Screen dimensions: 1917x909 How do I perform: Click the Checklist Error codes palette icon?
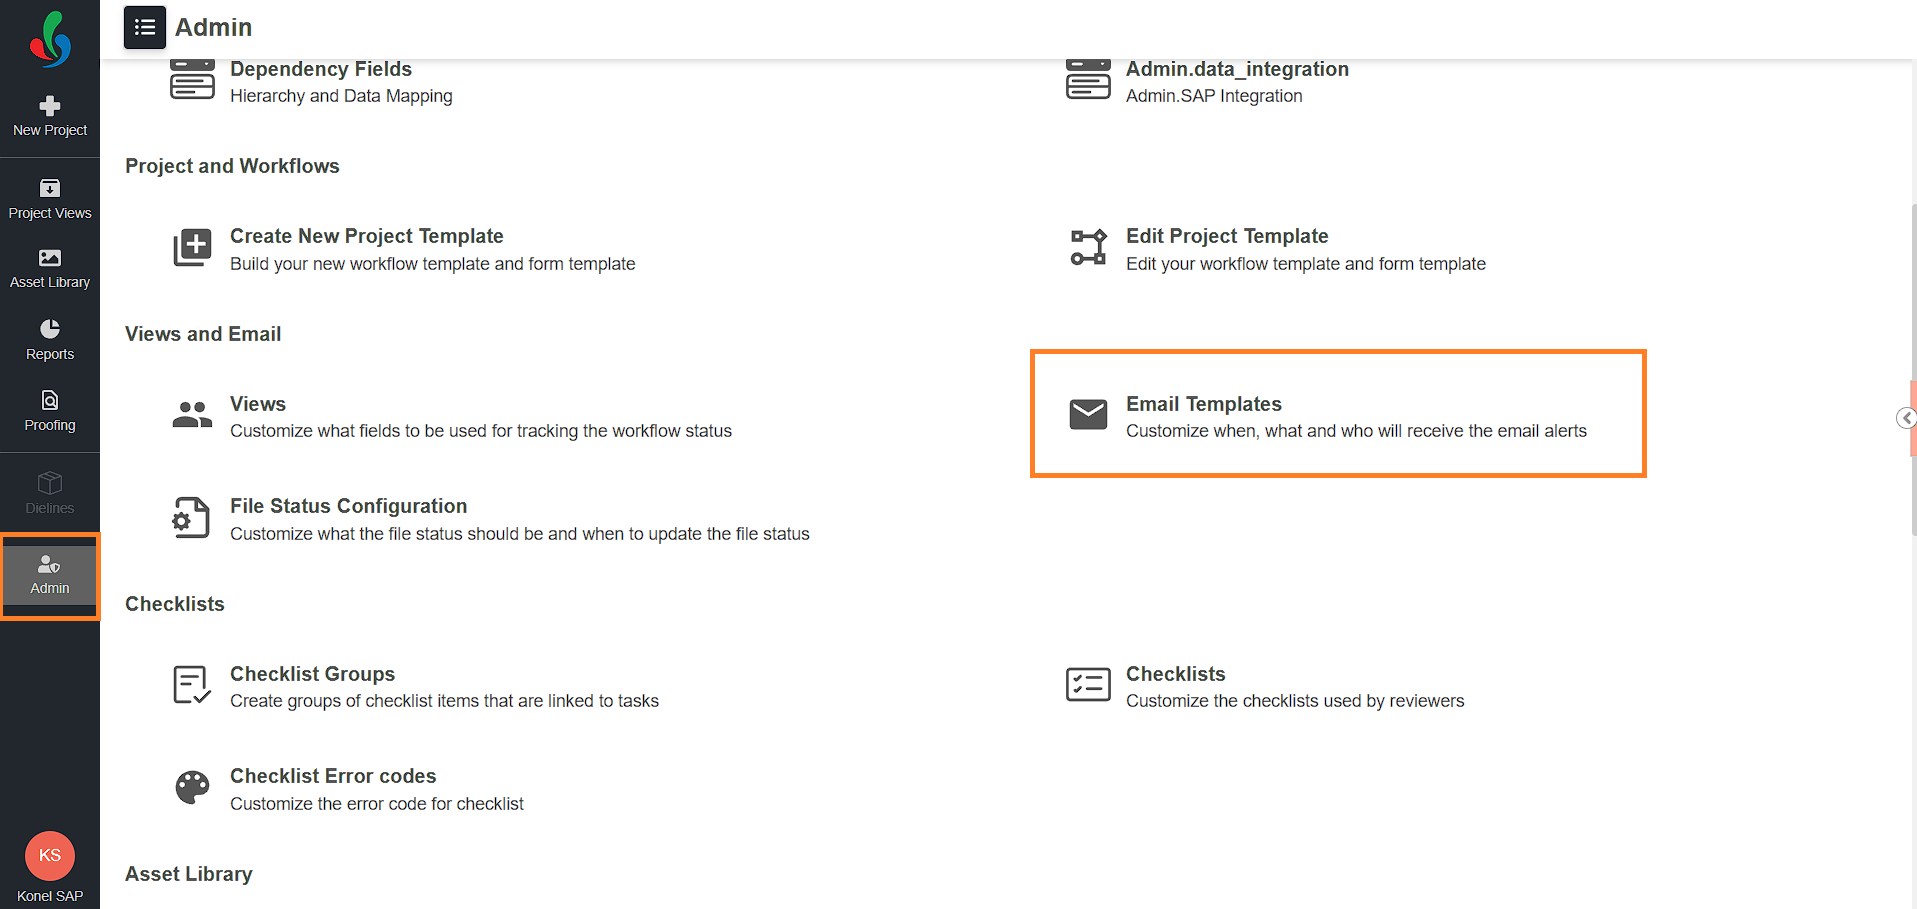192,788
